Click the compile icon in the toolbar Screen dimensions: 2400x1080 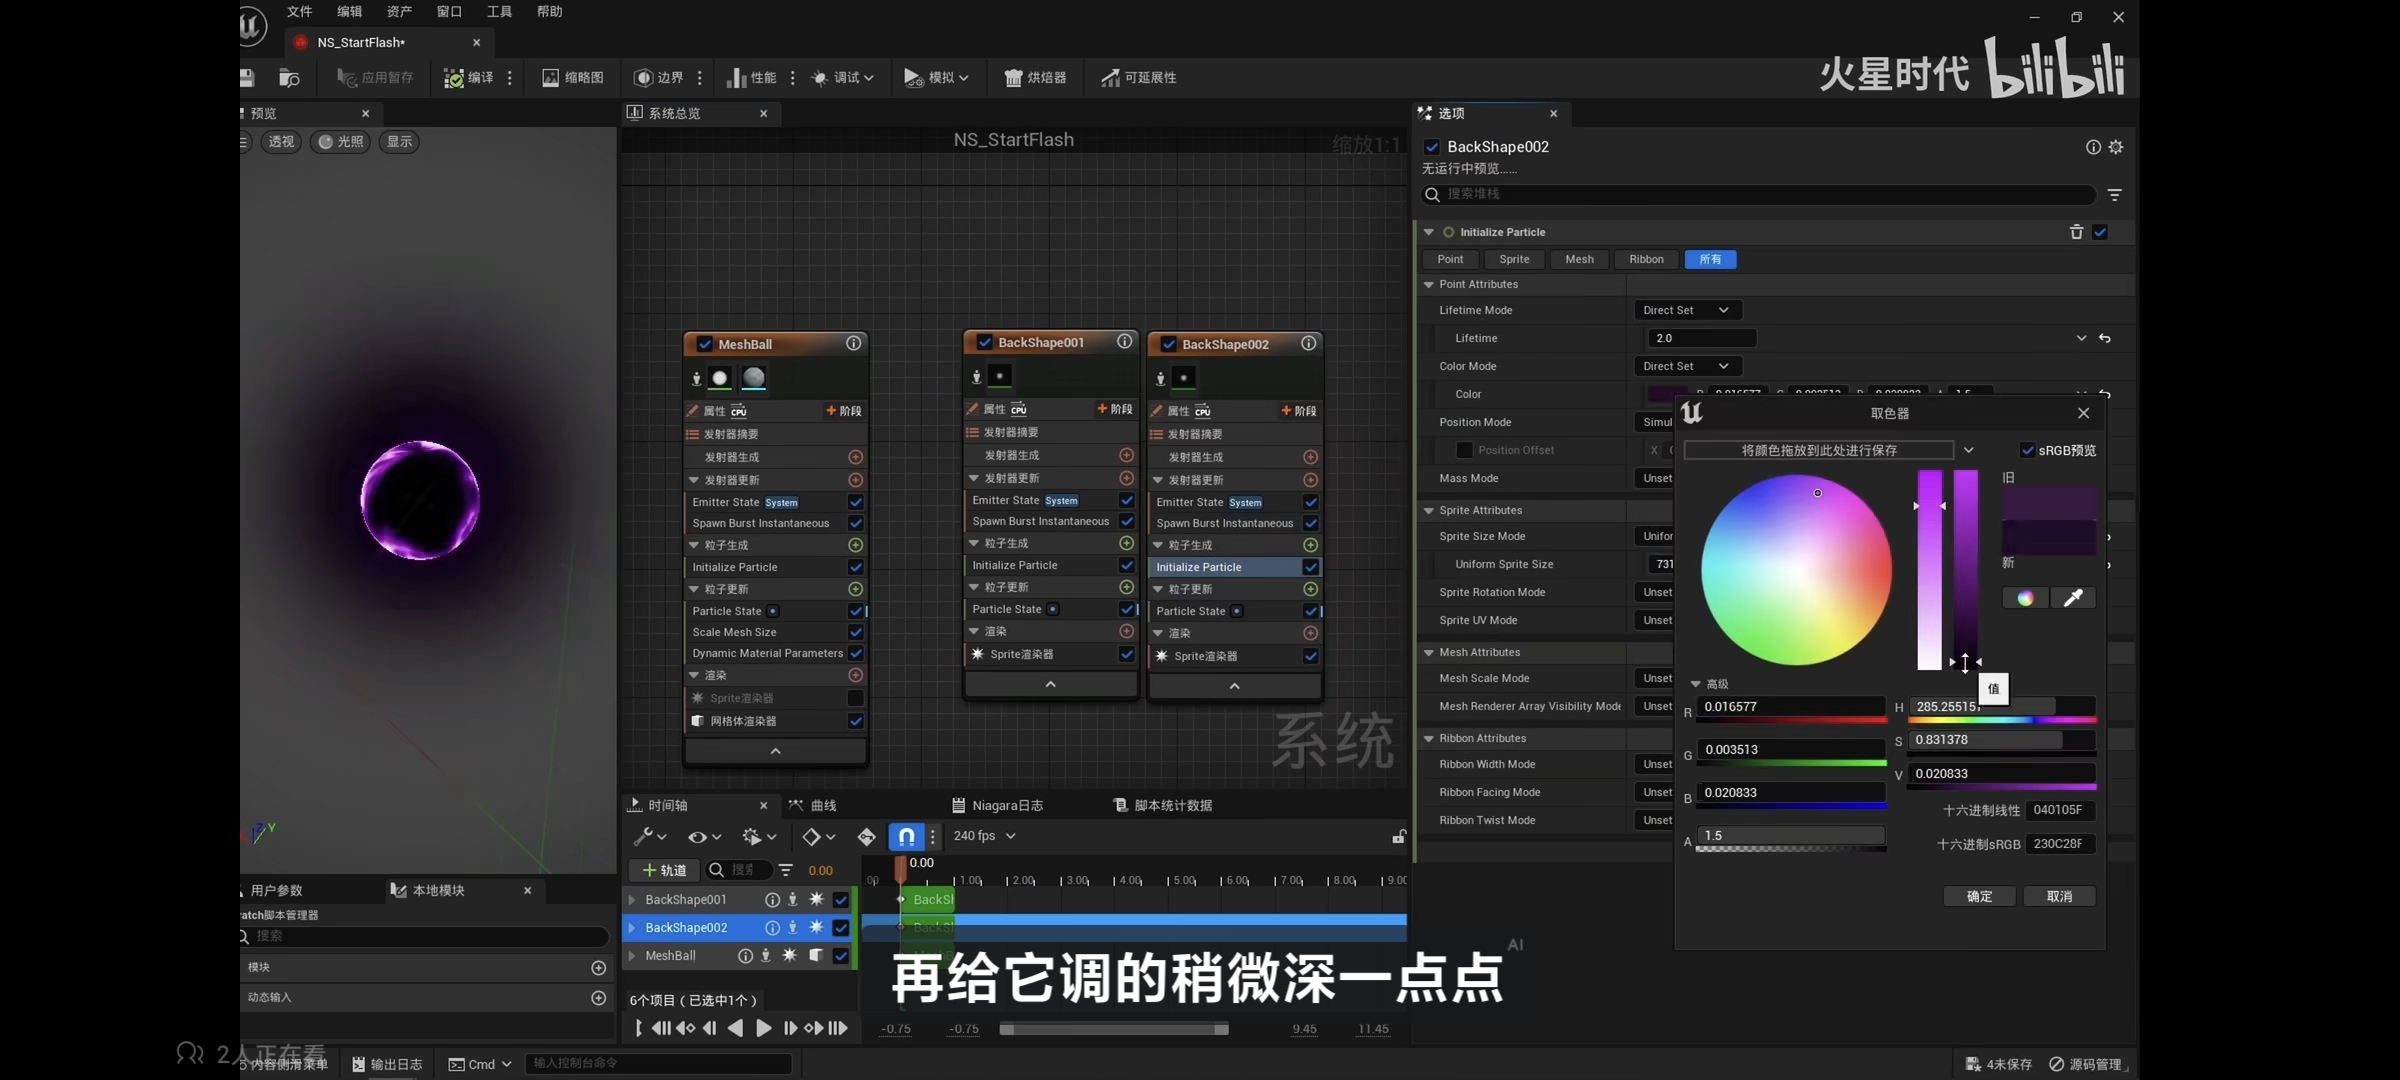pyautogui.click(x=454, y=78)
